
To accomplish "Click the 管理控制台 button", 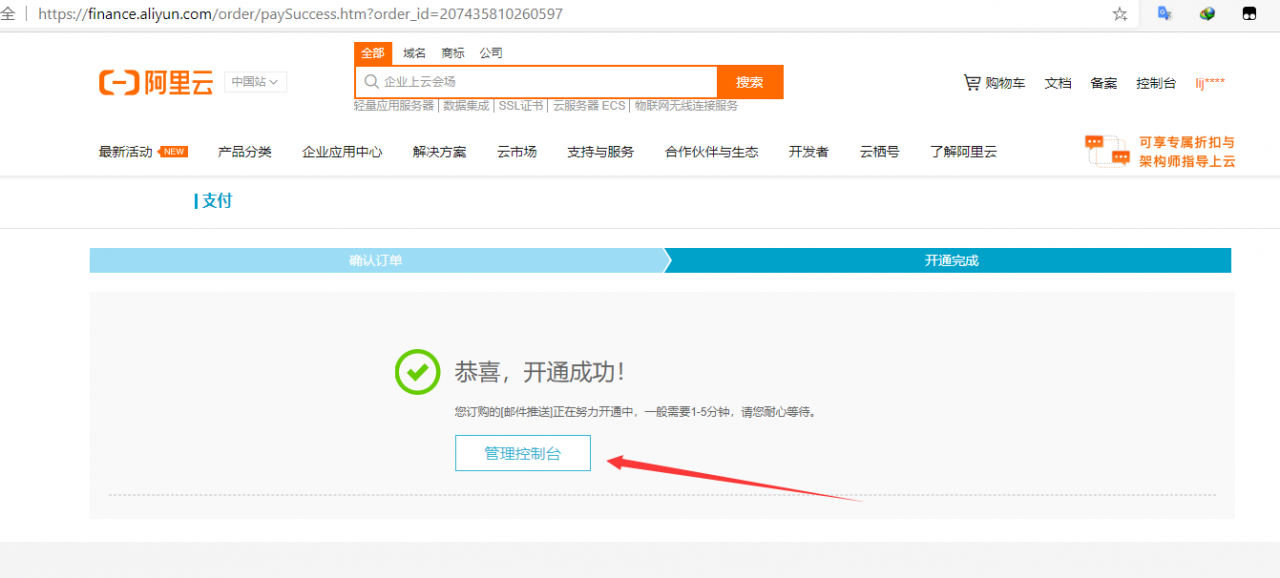I will click(523, 453).
